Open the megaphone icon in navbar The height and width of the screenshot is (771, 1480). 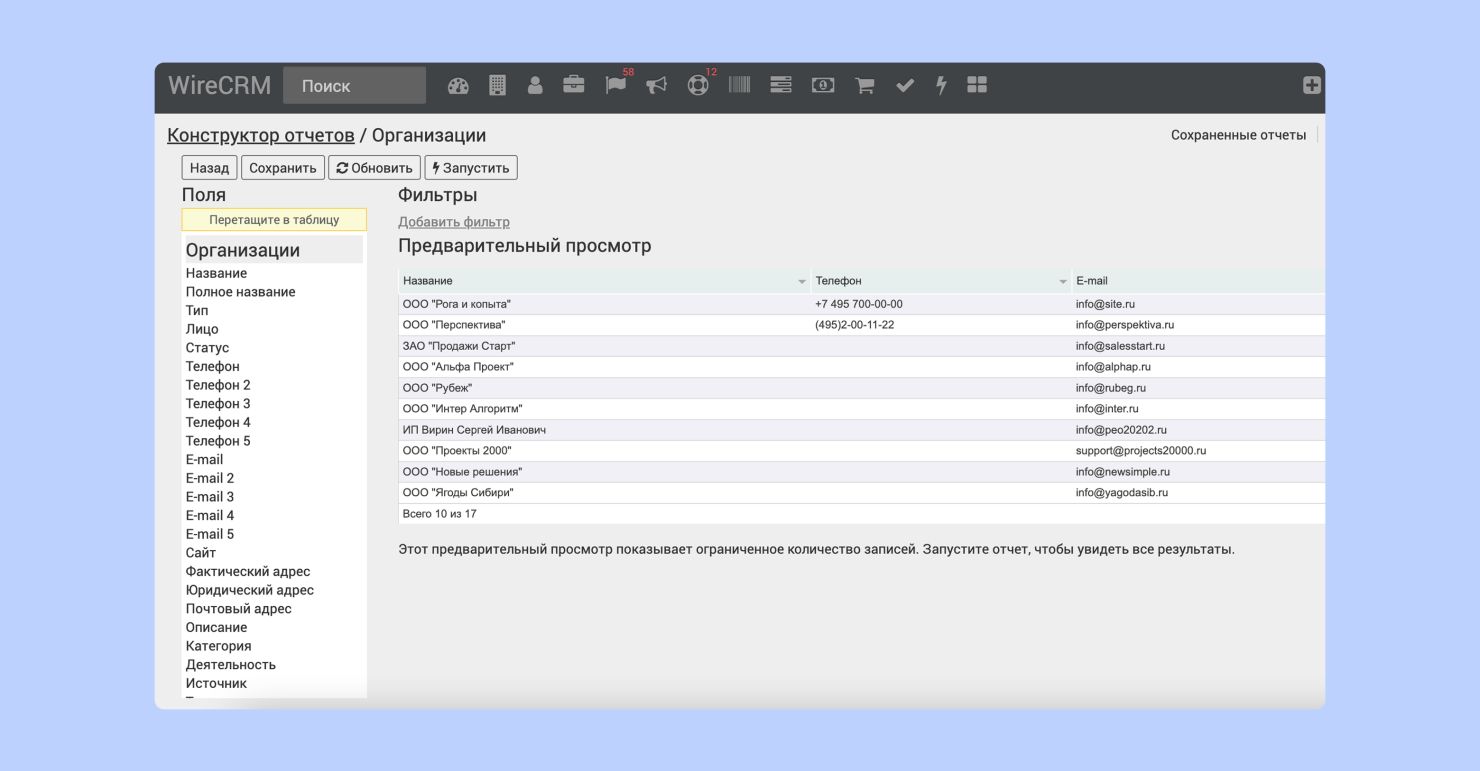coord(656,86)
